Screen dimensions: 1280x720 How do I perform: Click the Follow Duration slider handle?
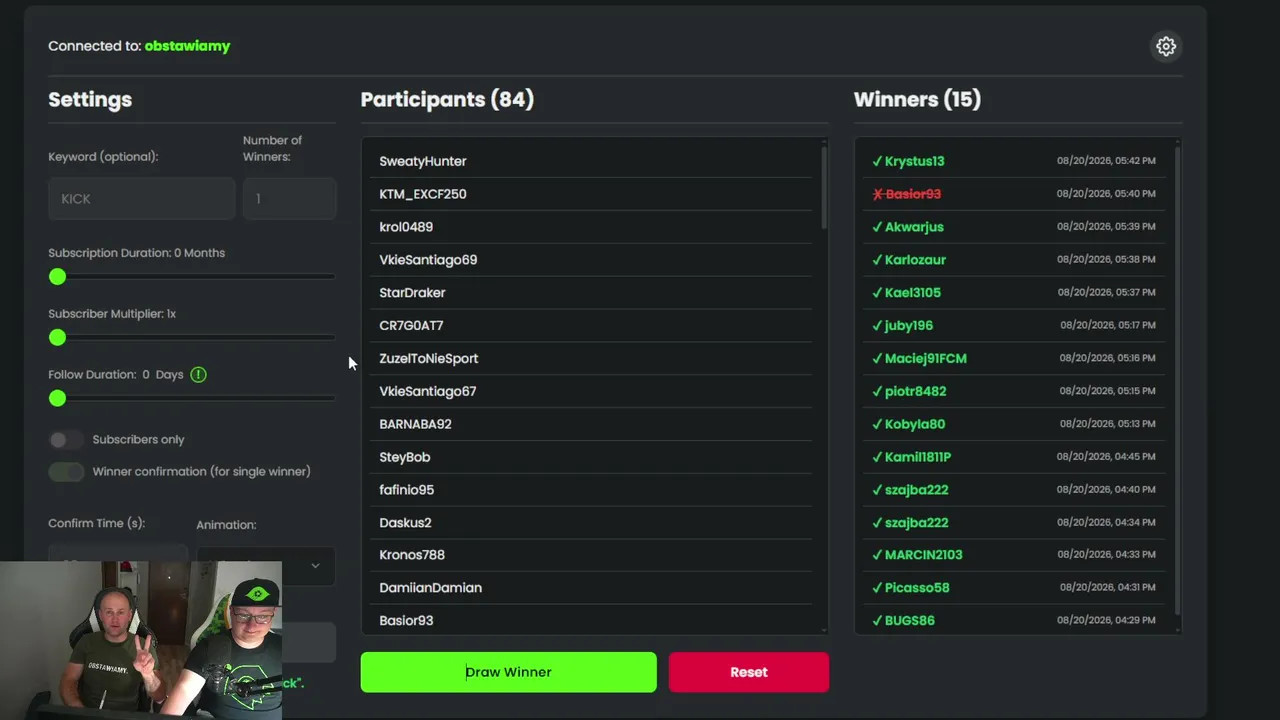tap(57, 399)
